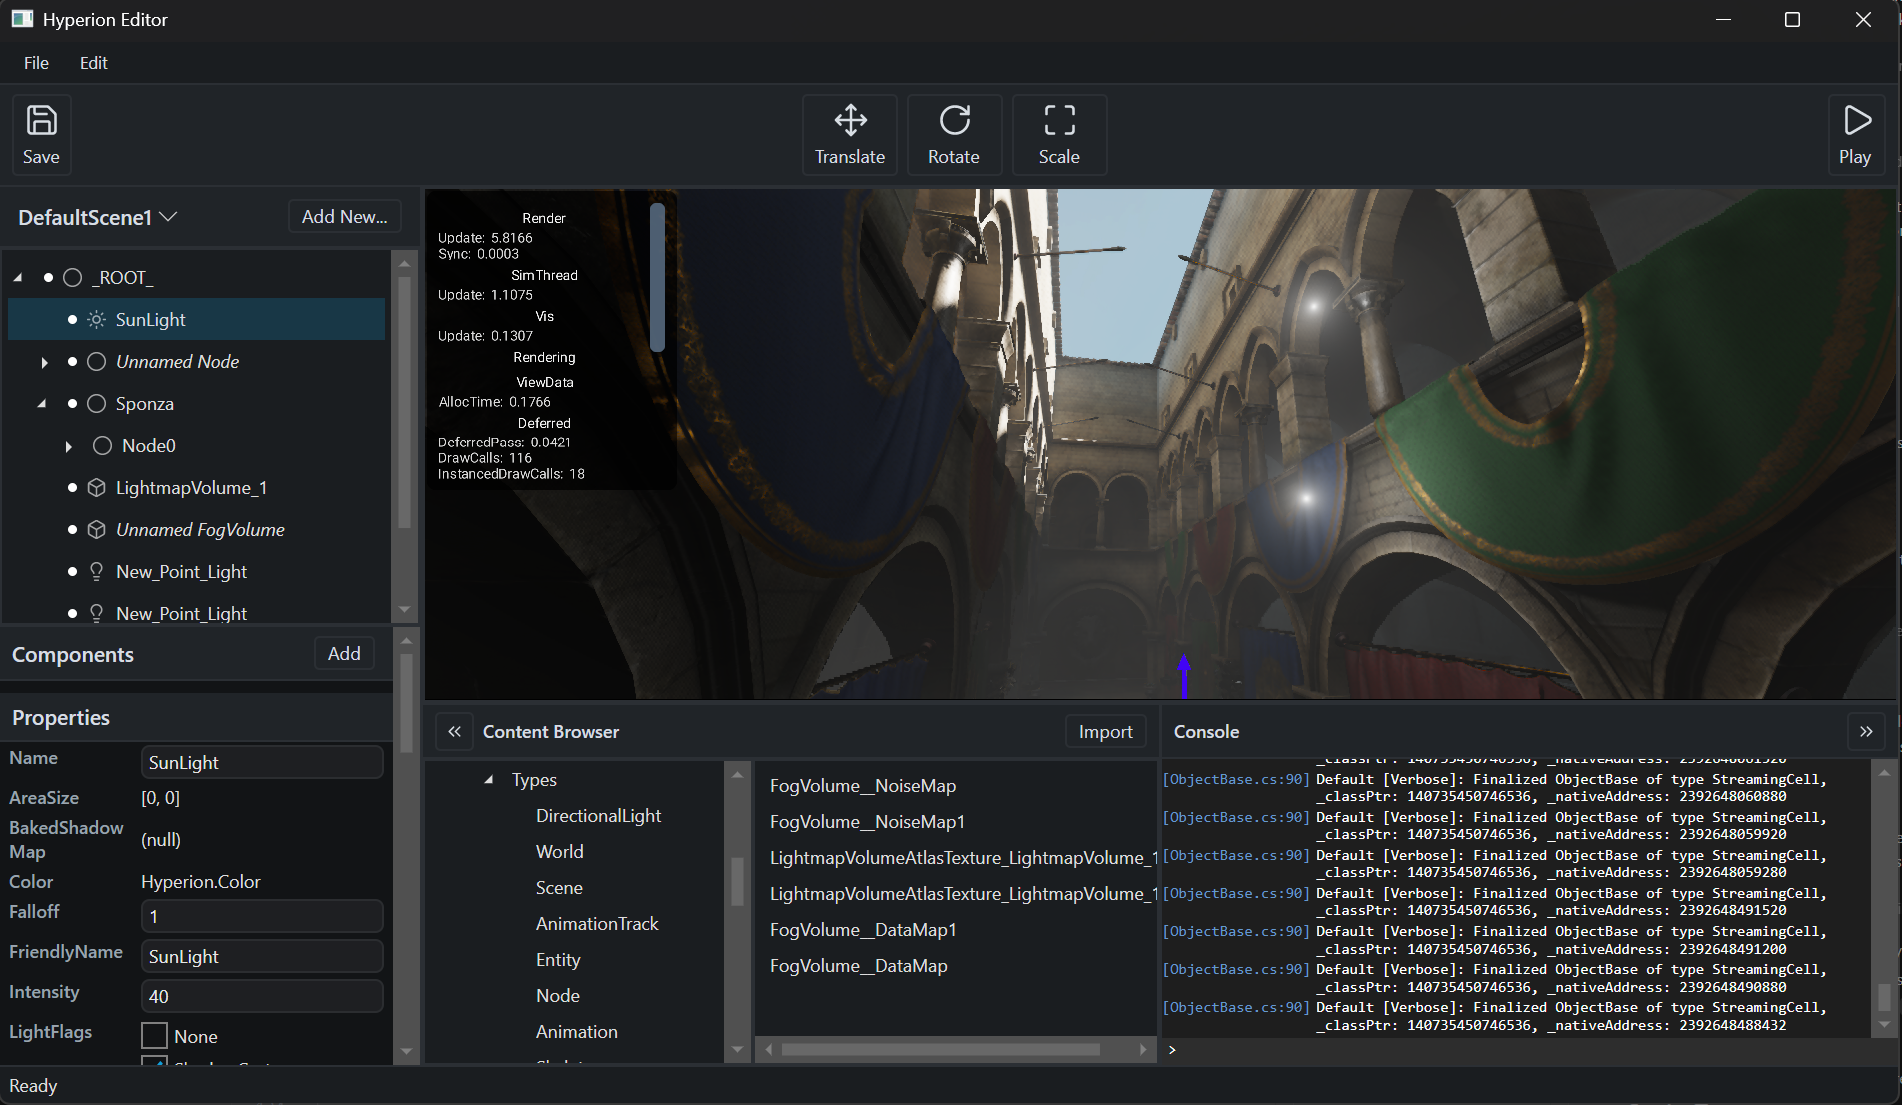Viewport: 1902px width, 1105px height.
Task: Click the Add New... button
Action: pyautogui.click(x=344, y=217)
